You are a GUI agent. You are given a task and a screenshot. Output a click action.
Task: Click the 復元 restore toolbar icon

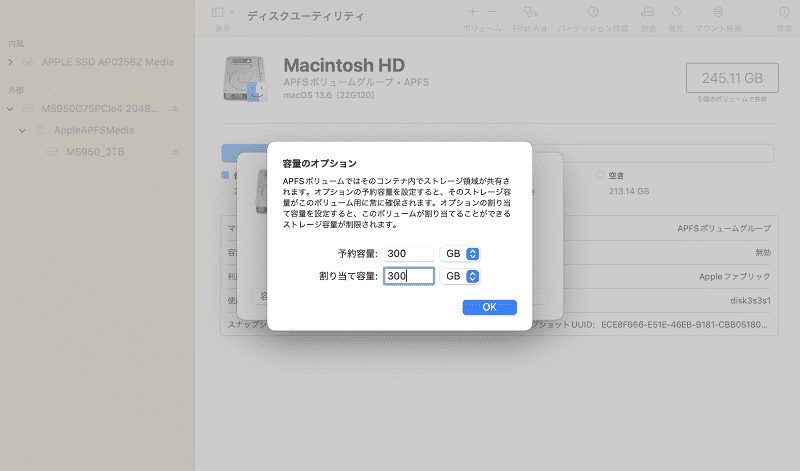(676, 12)
